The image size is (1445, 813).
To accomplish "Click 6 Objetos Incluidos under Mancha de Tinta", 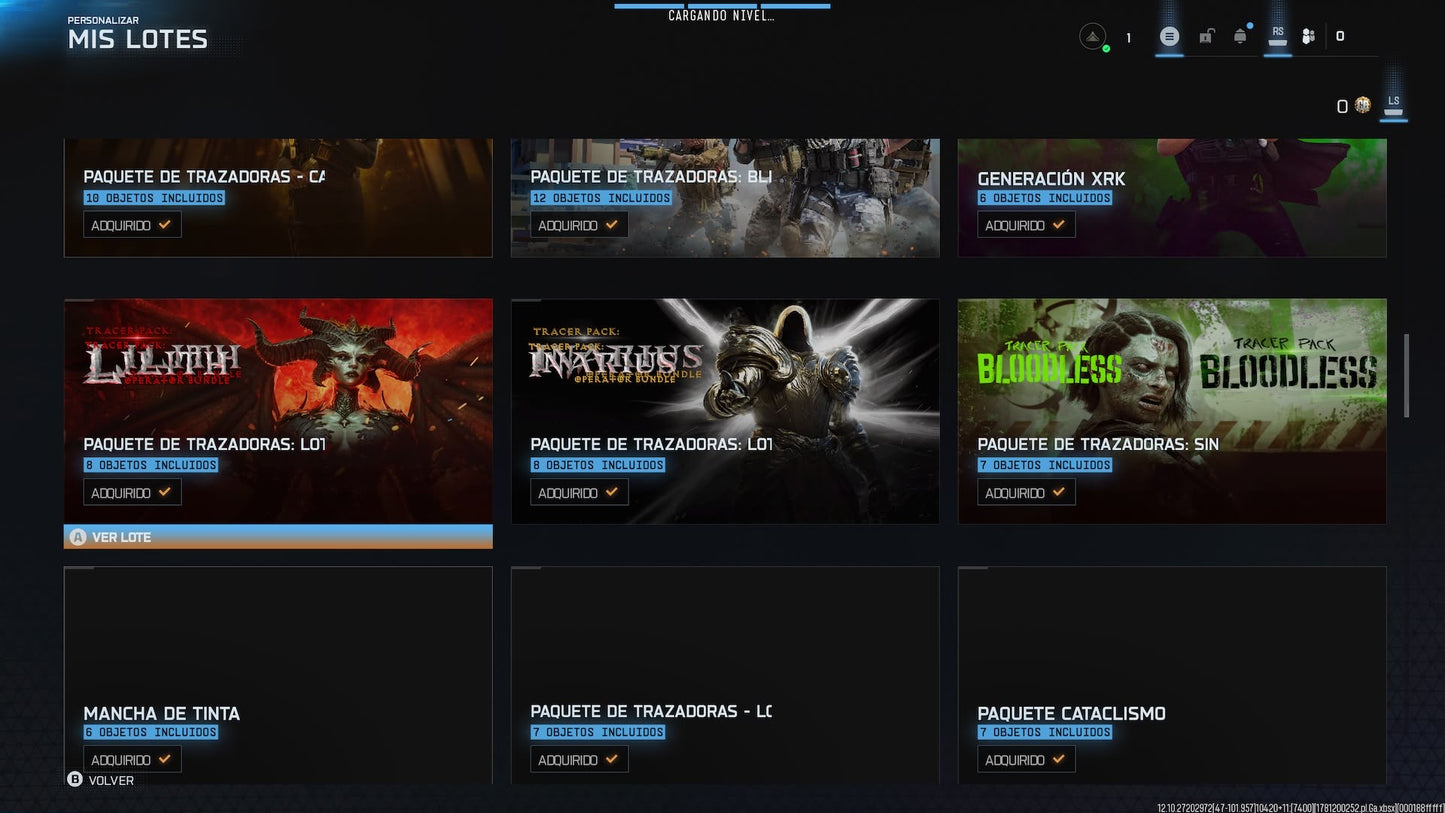I will click(150, 732).
